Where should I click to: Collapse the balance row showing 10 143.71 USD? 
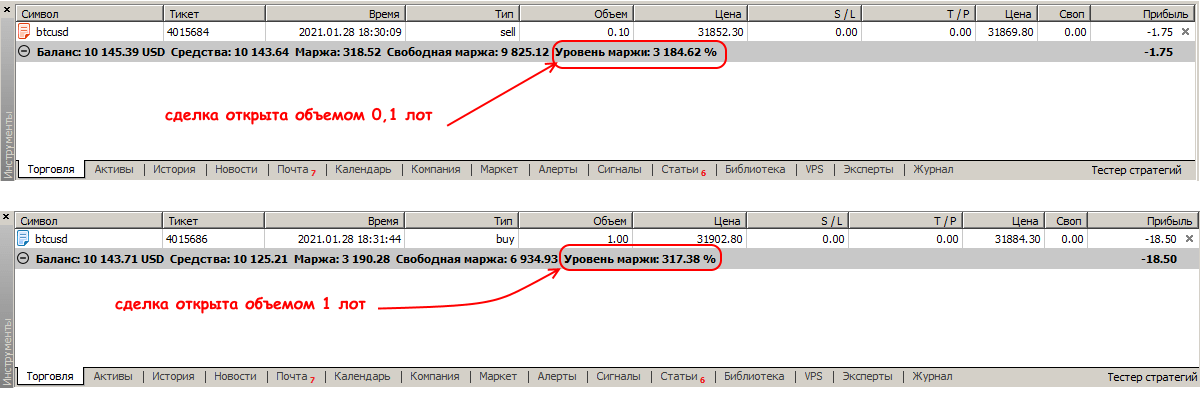click(x=25, y=259)
